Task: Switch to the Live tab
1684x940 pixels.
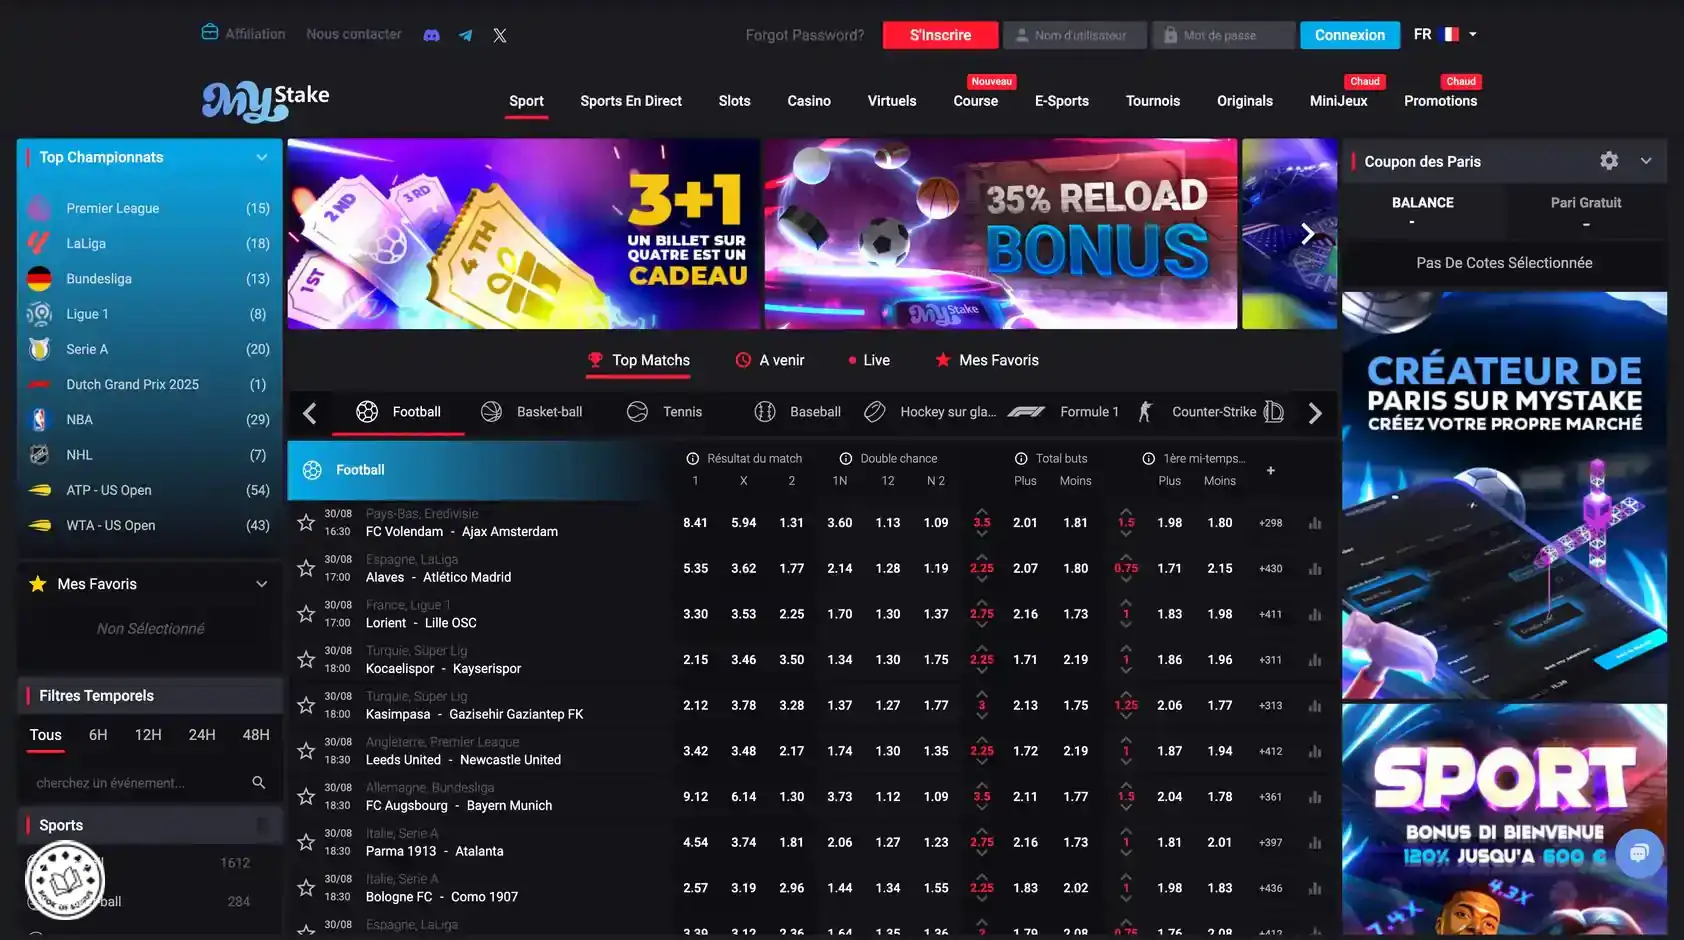Action: coord(868,360)
